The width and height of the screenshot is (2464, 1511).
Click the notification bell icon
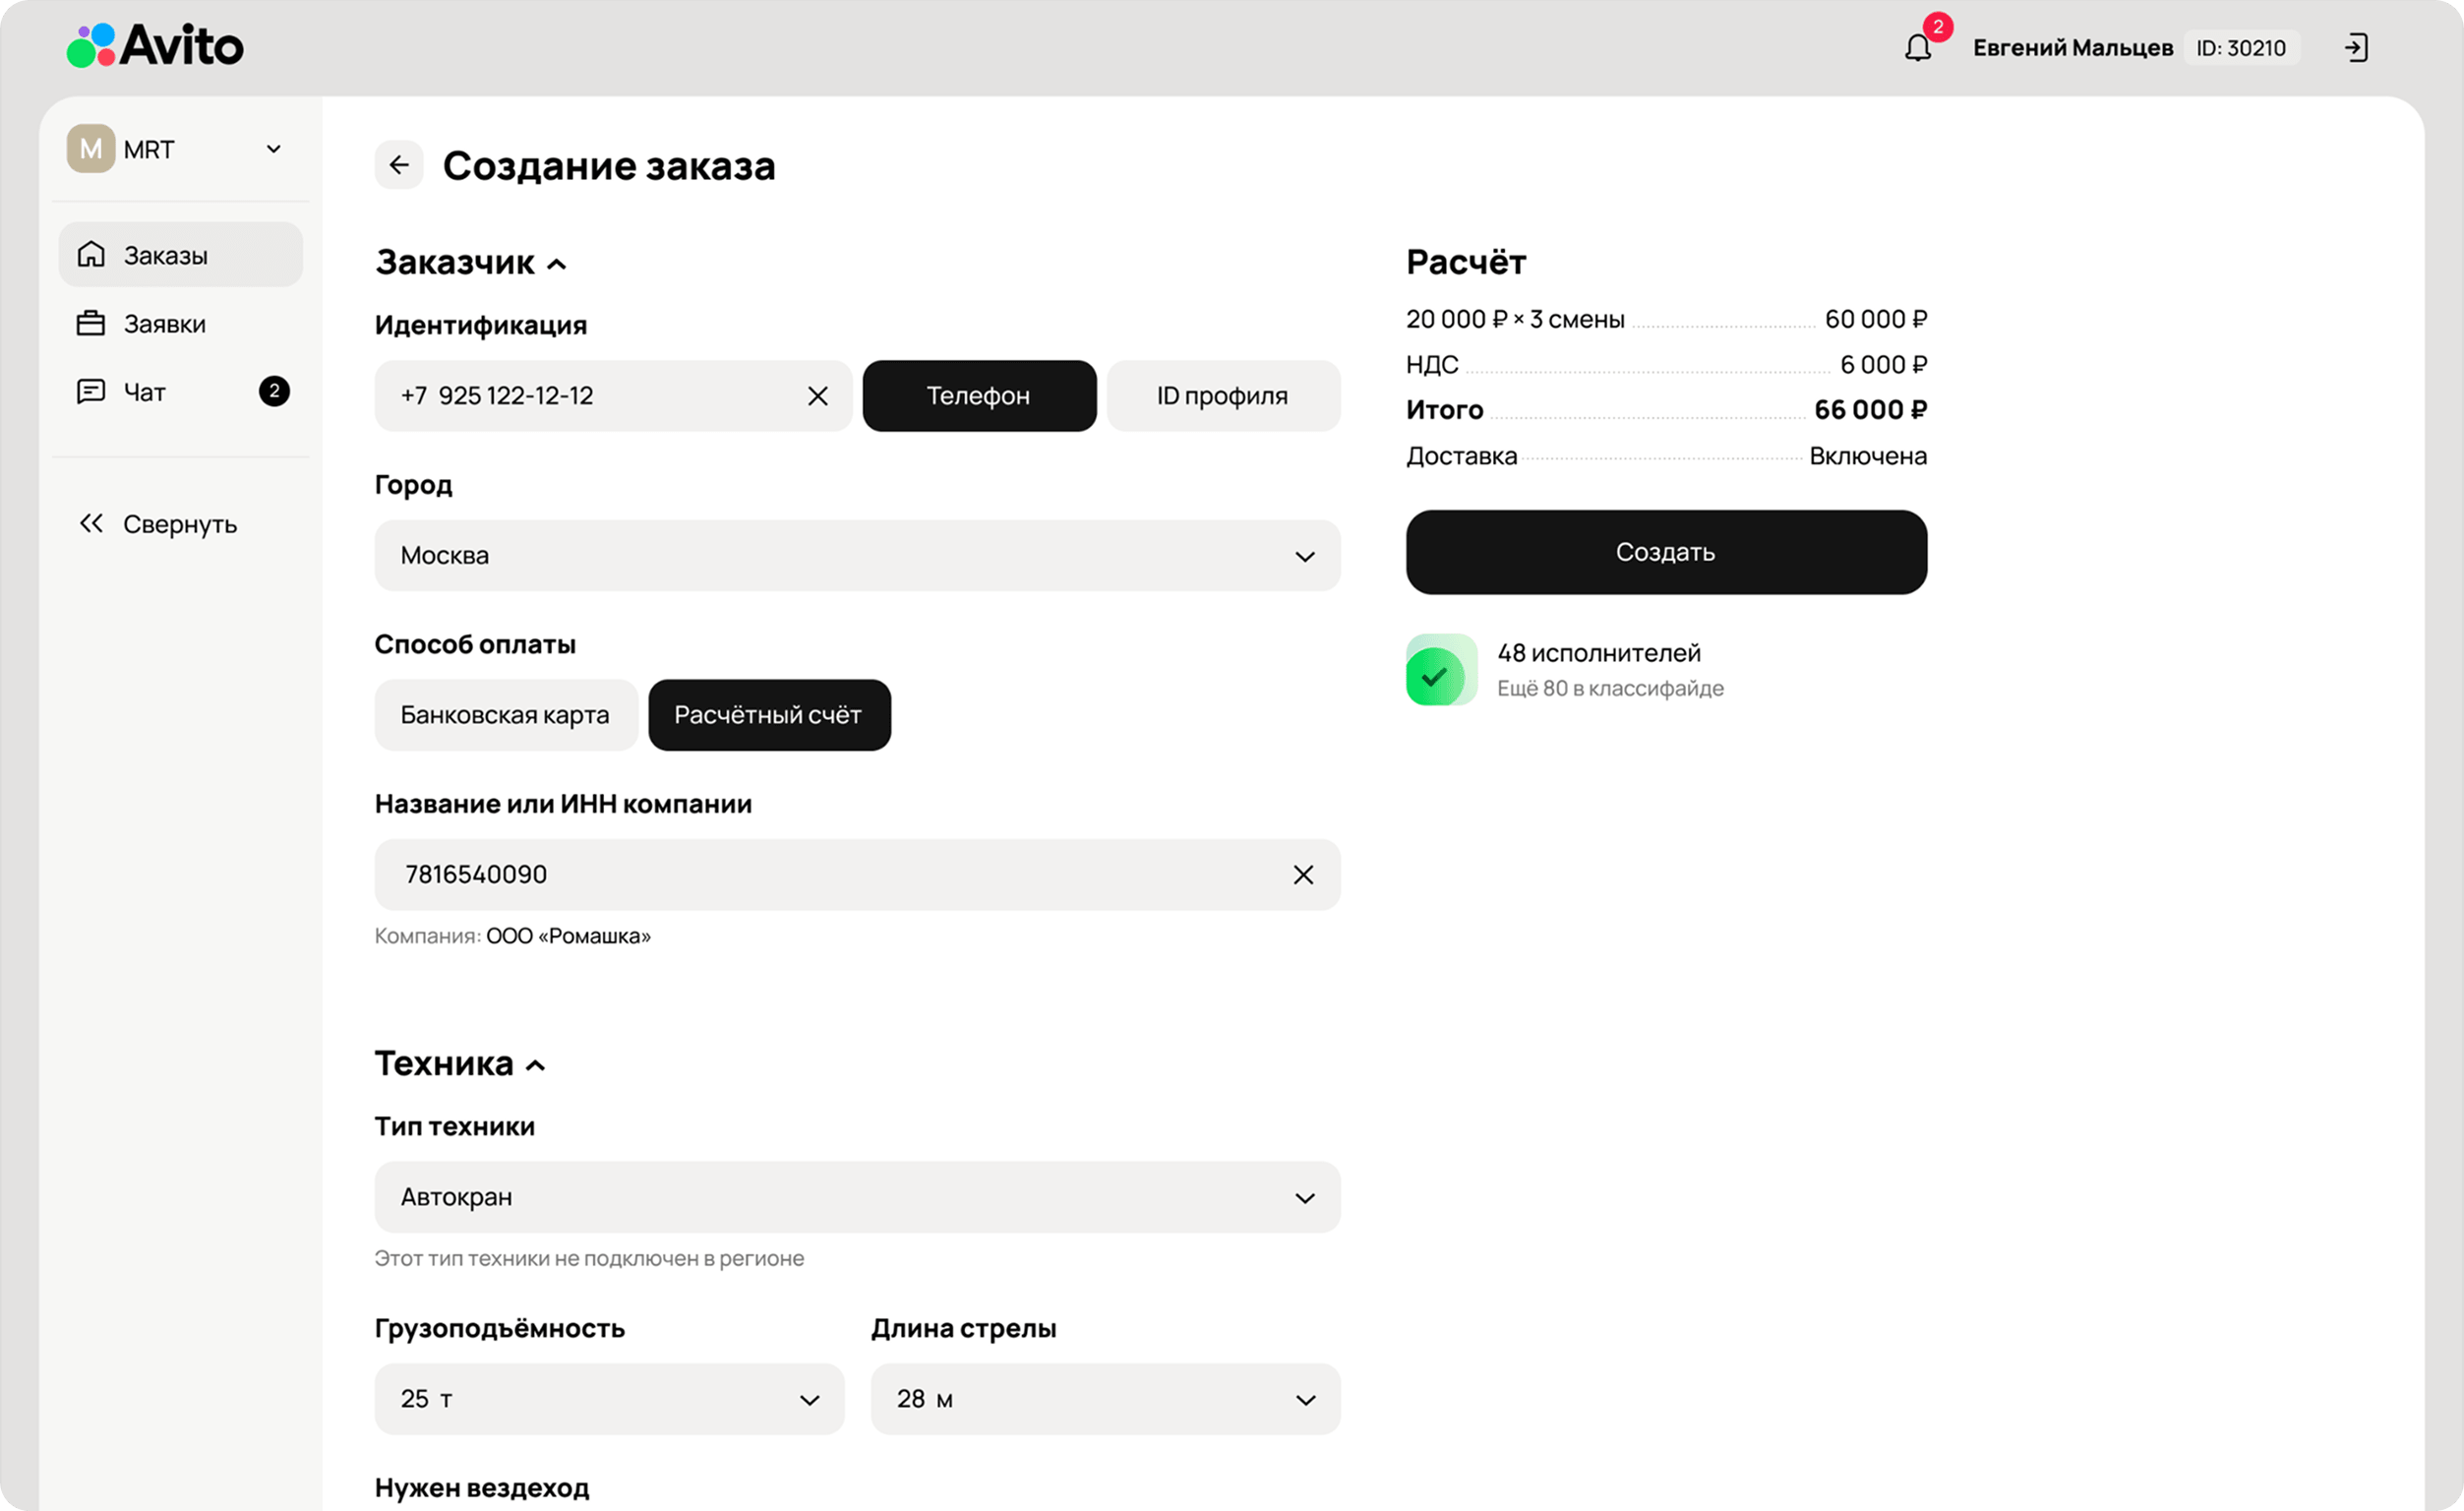click(x=1916, y=47)
